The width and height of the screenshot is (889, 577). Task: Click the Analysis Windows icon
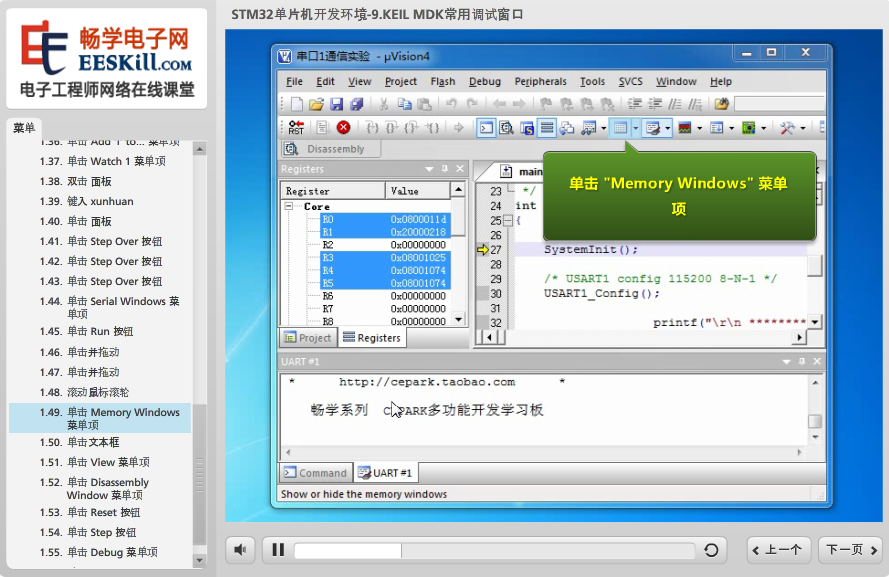click(x=685, y=128)
